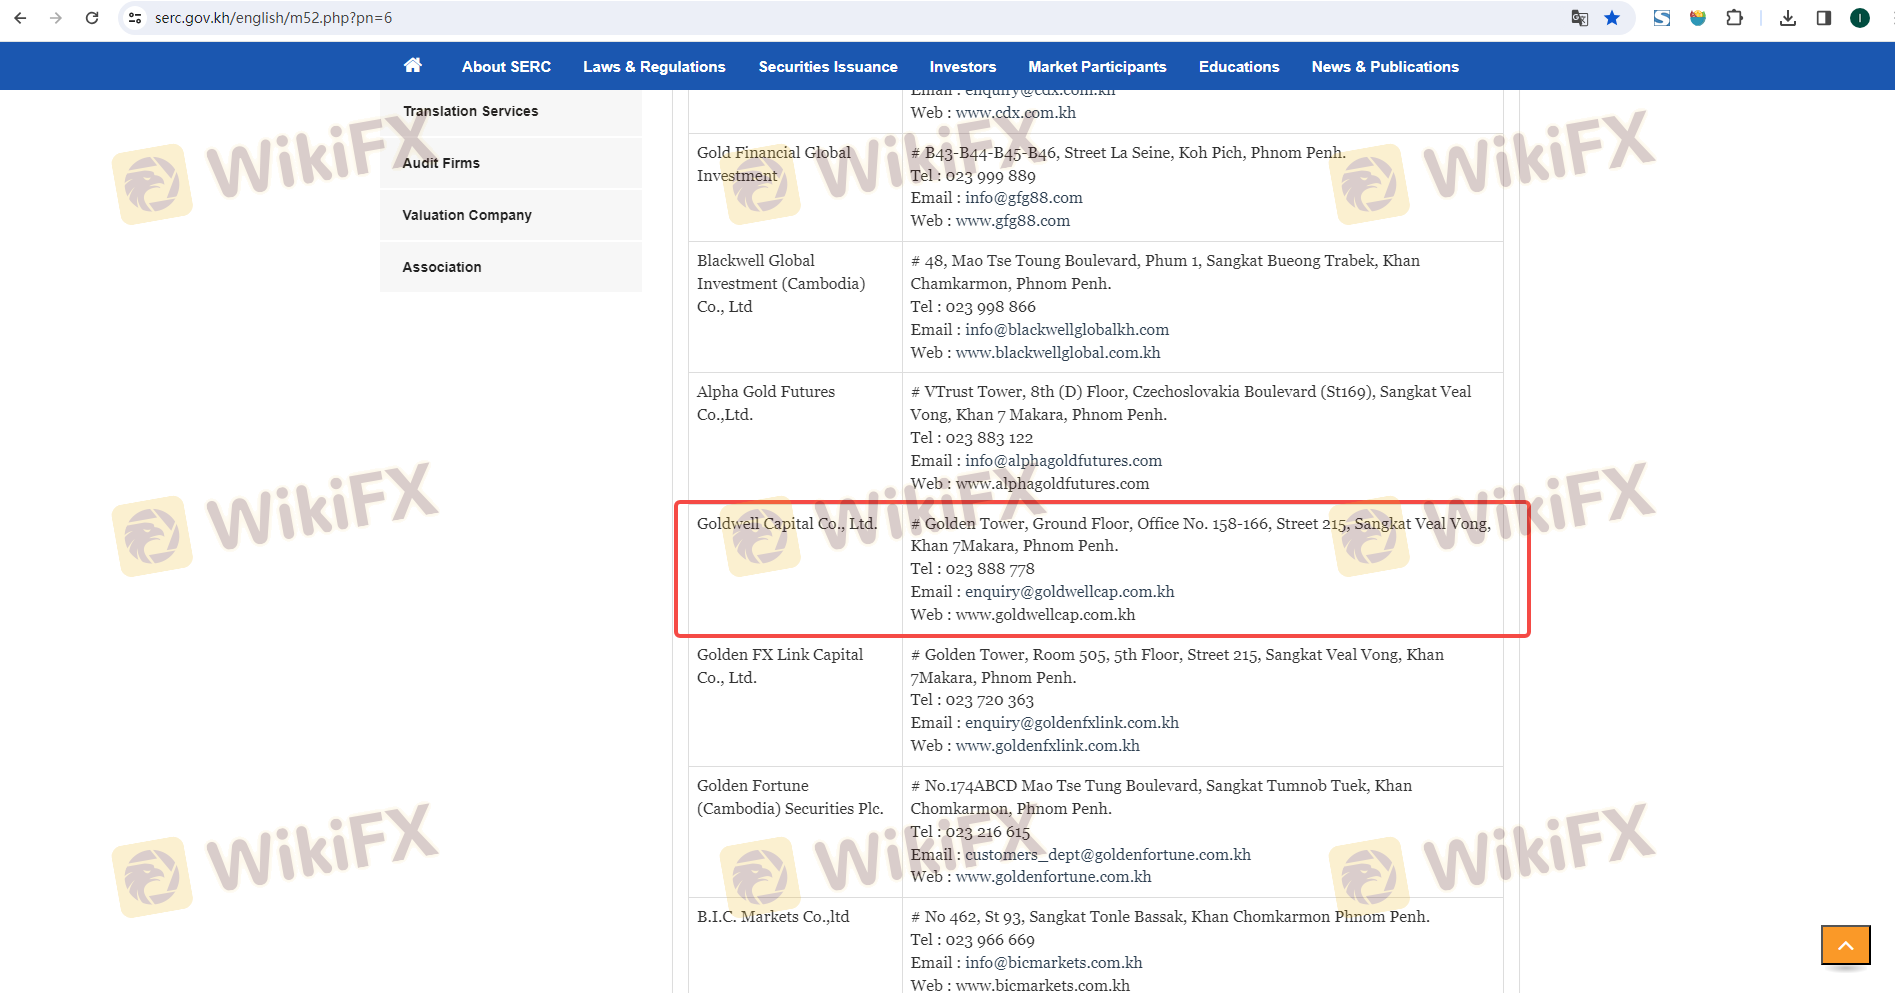Click Blackwell Global Investment (Cambodia) company name
This screenshot has width=1895, height=993.
point(781,283)
